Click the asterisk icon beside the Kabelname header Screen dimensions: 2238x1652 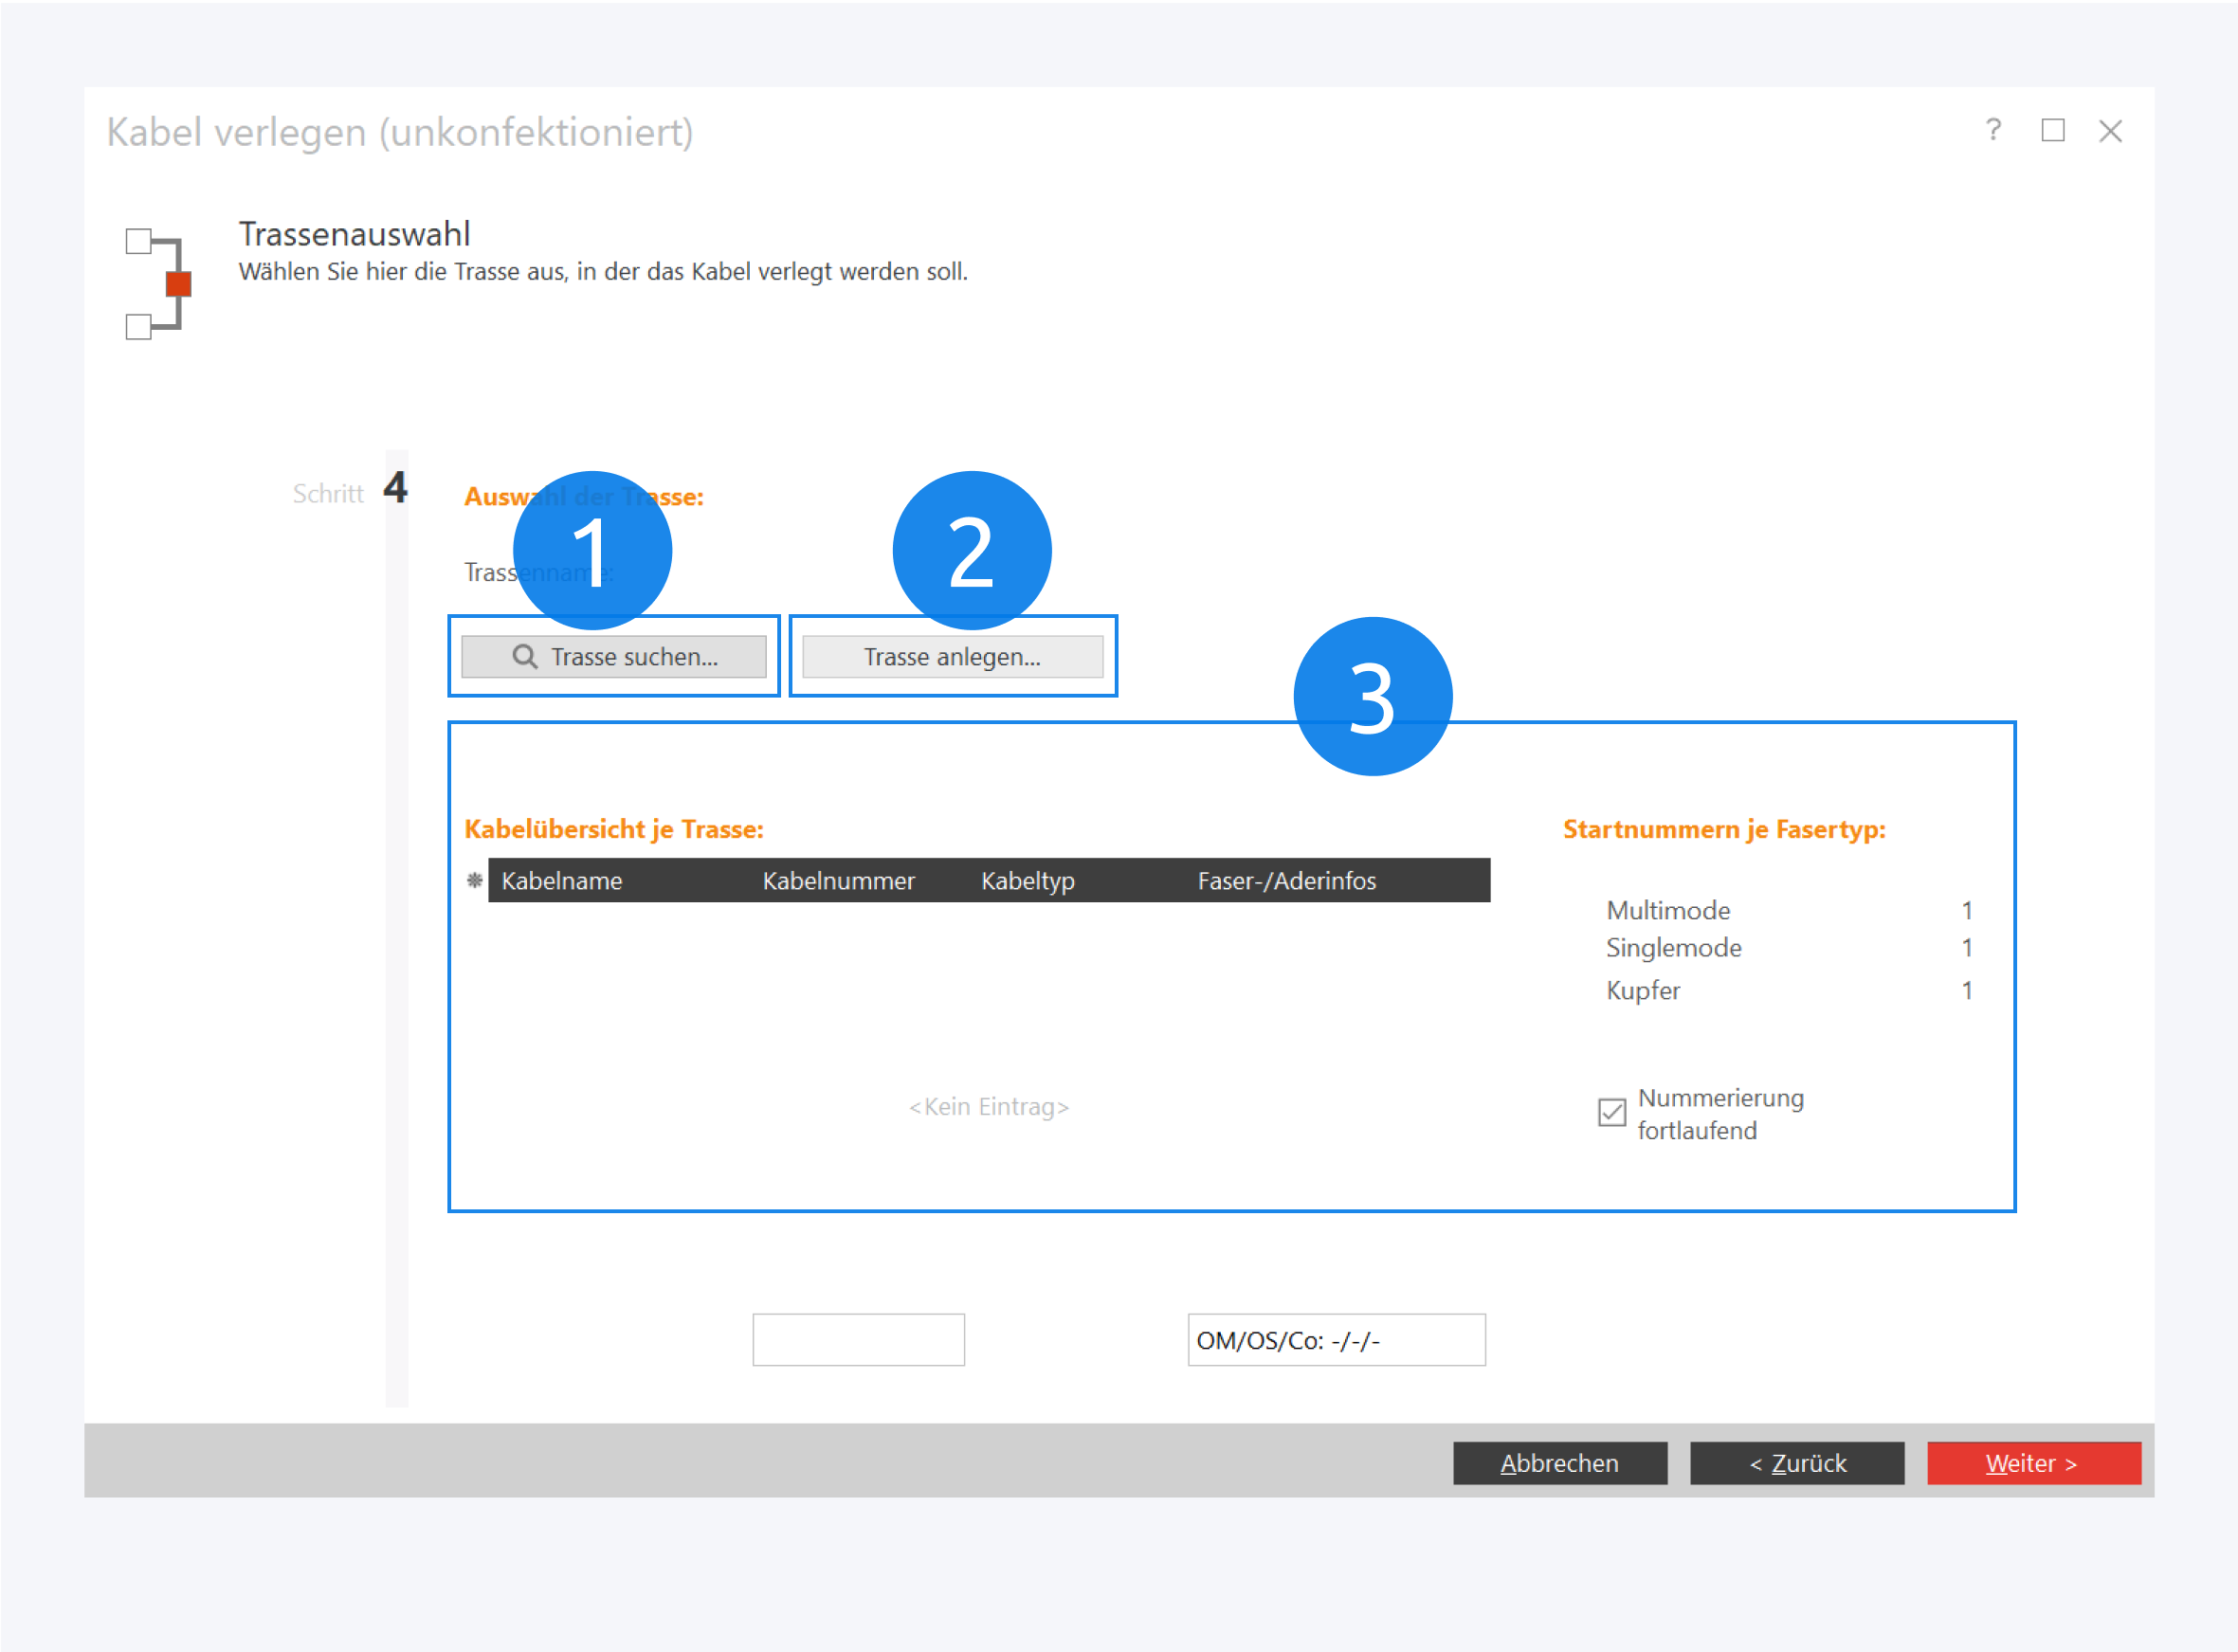pyautogui.click(x=475, y=880)
